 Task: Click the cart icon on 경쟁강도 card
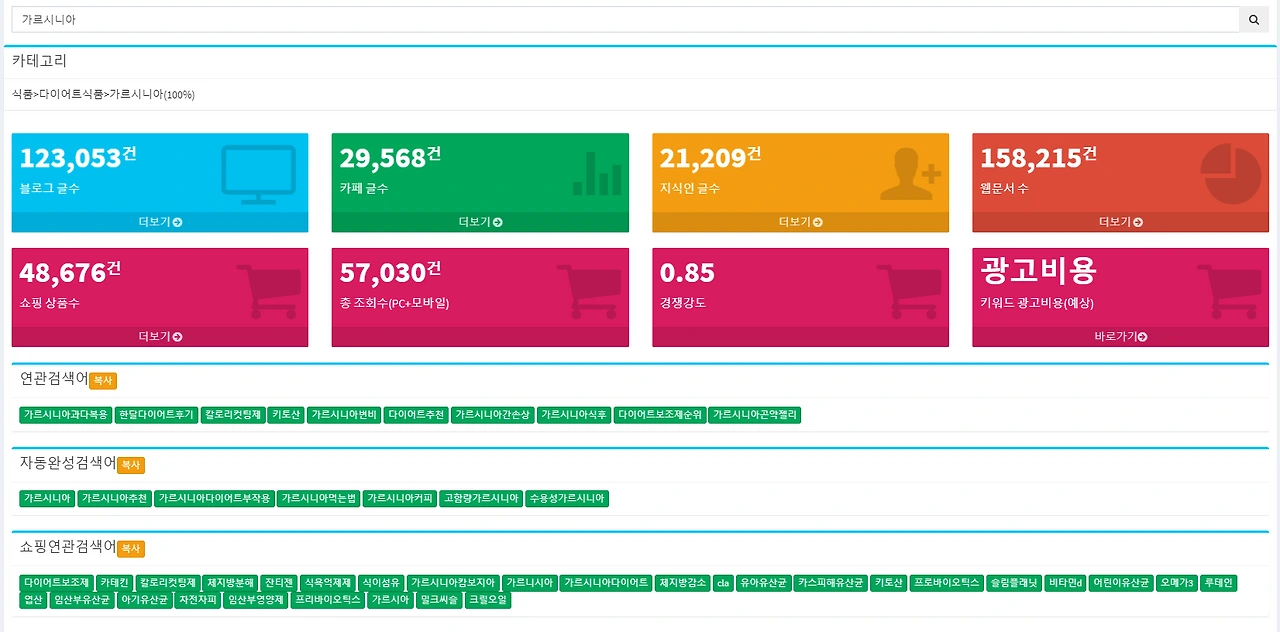(908, 292)
